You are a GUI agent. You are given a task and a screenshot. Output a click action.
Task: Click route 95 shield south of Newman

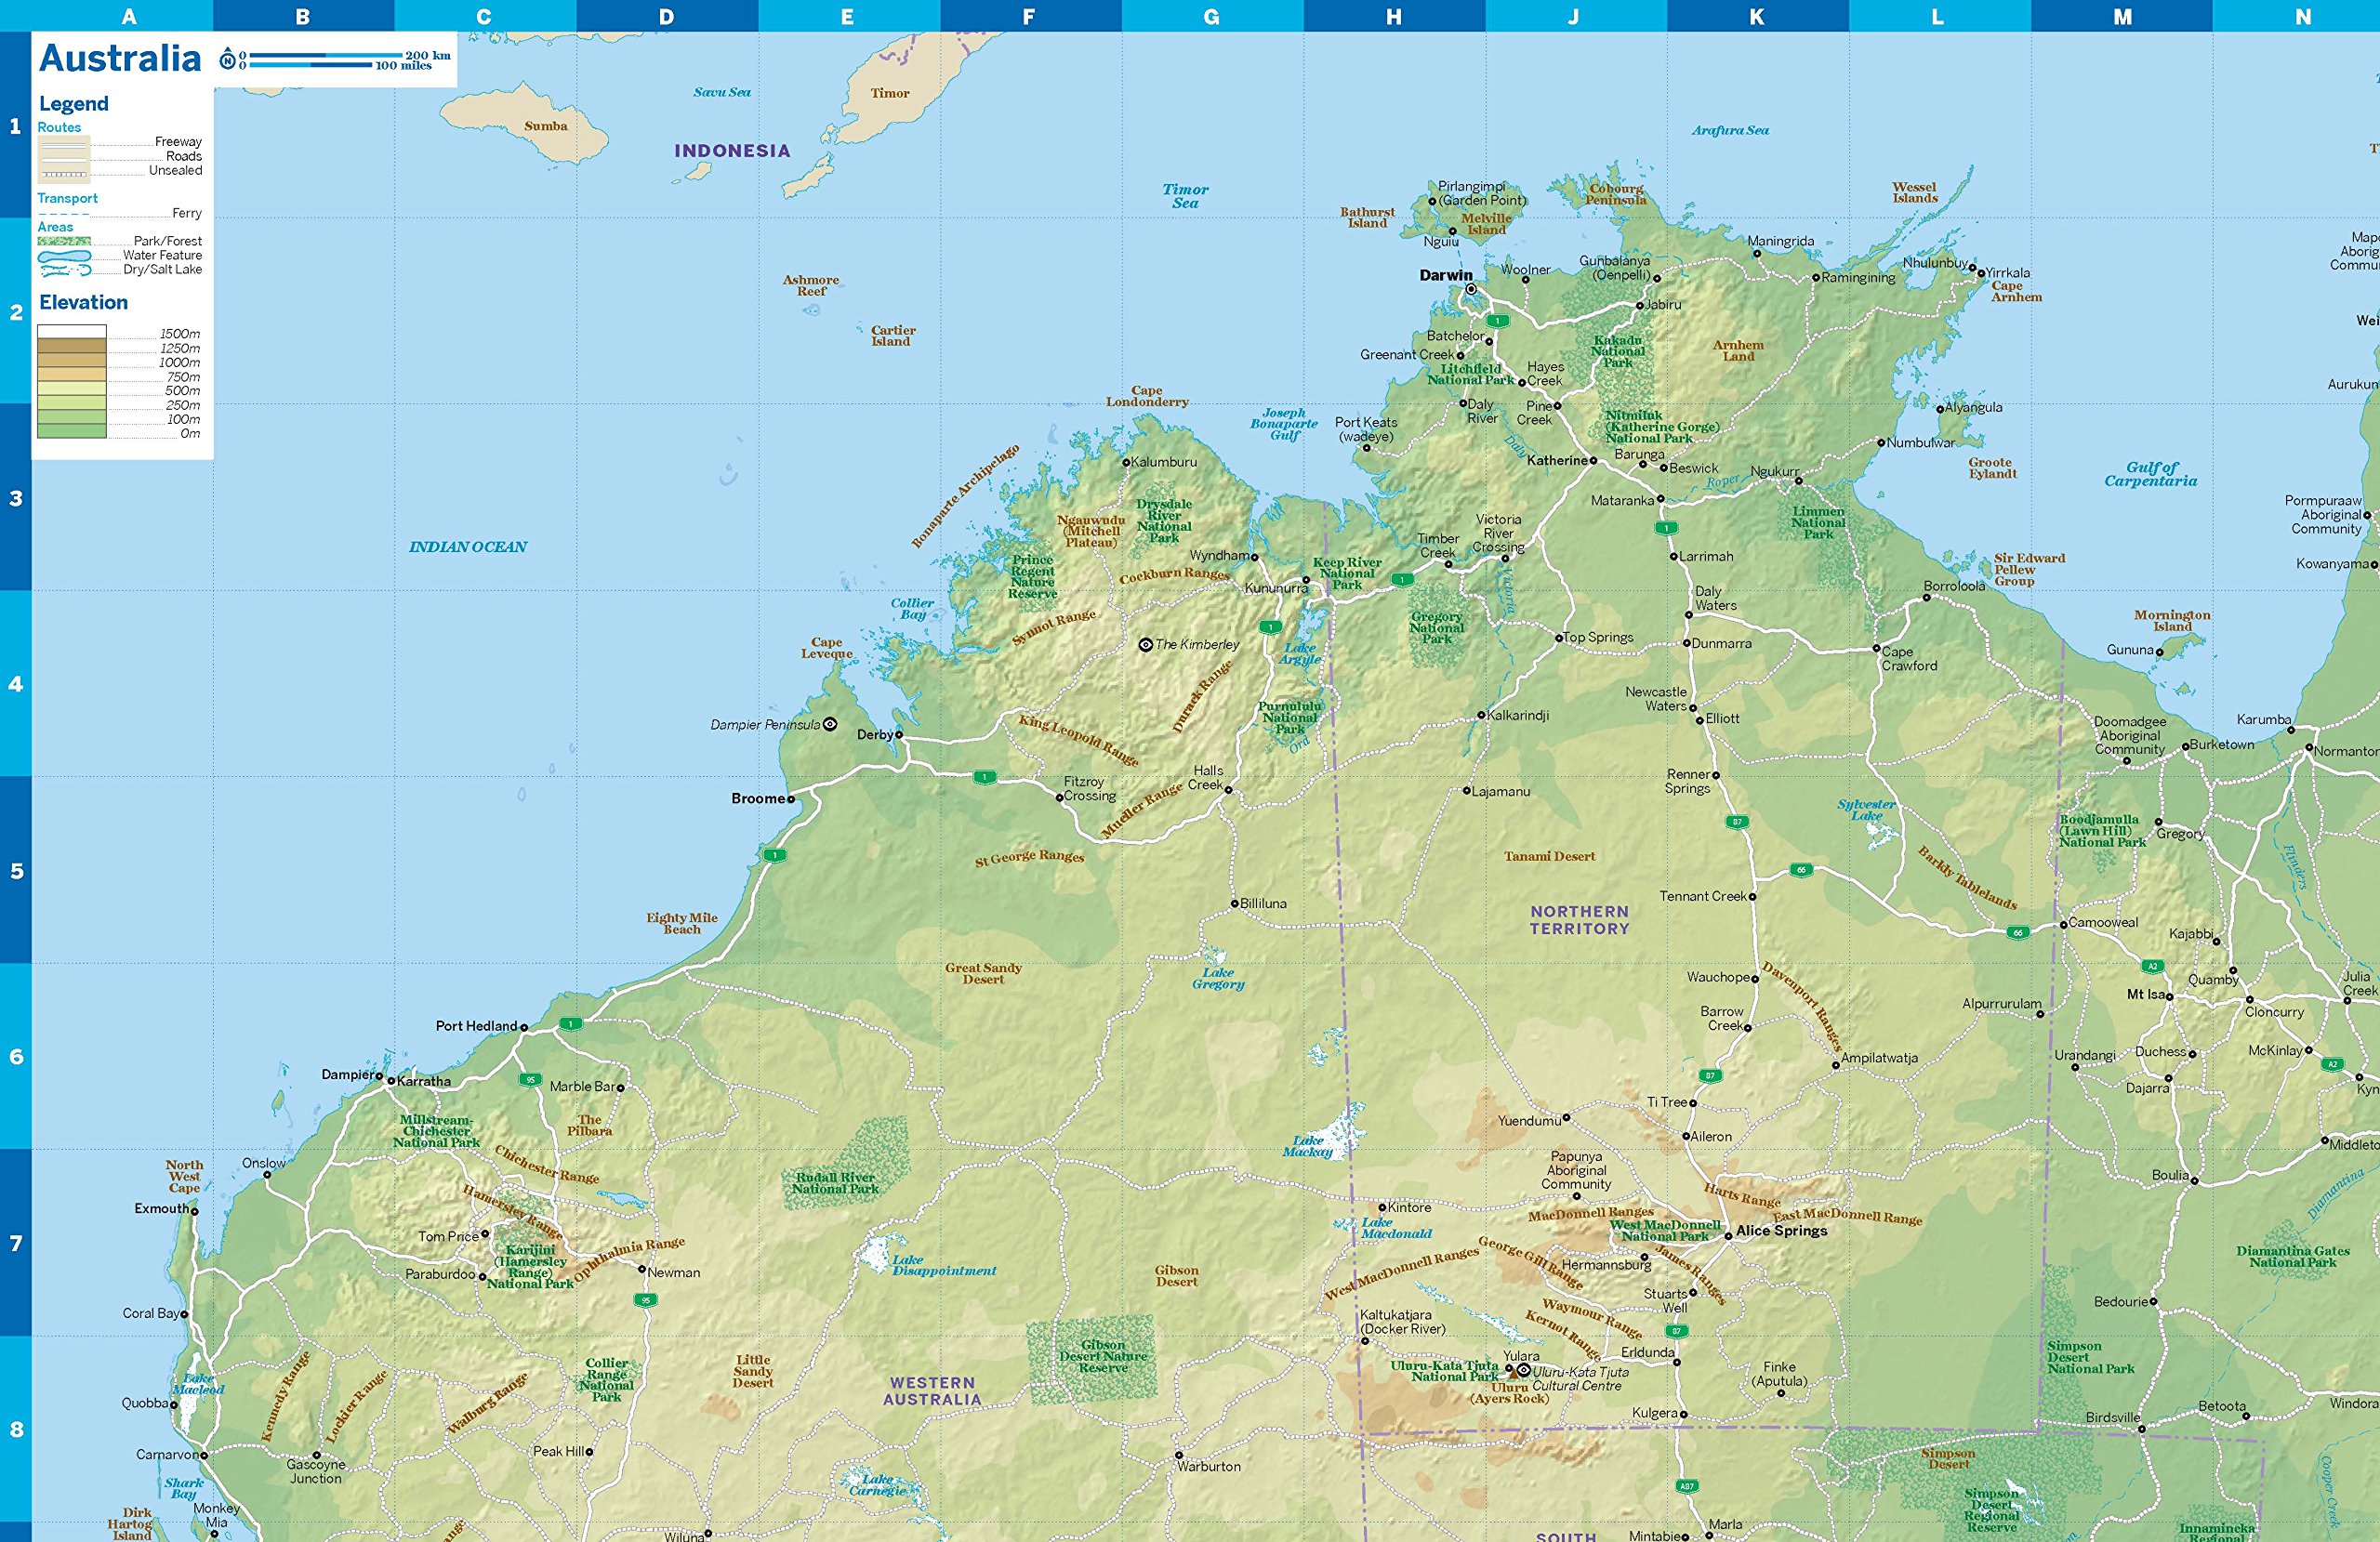(x=646, y=1301)
